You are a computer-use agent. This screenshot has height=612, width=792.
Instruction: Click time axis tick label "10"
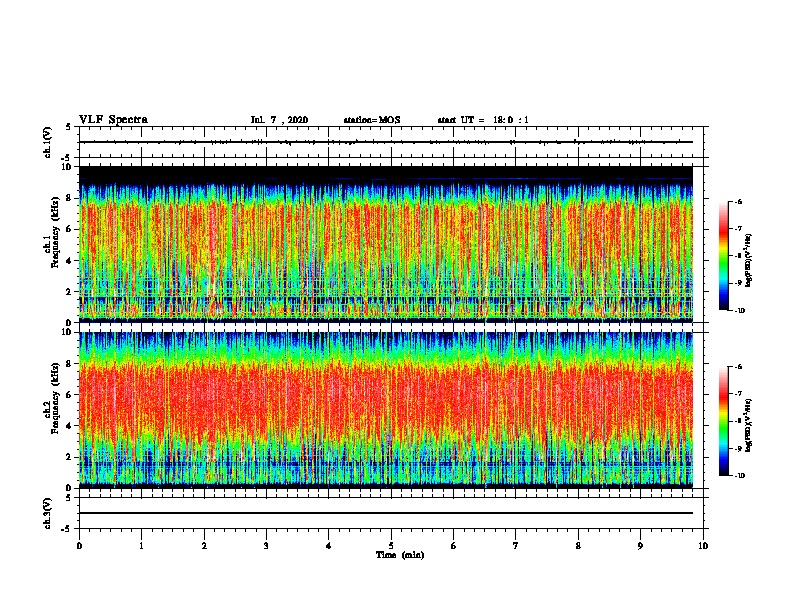pos(703,545)
